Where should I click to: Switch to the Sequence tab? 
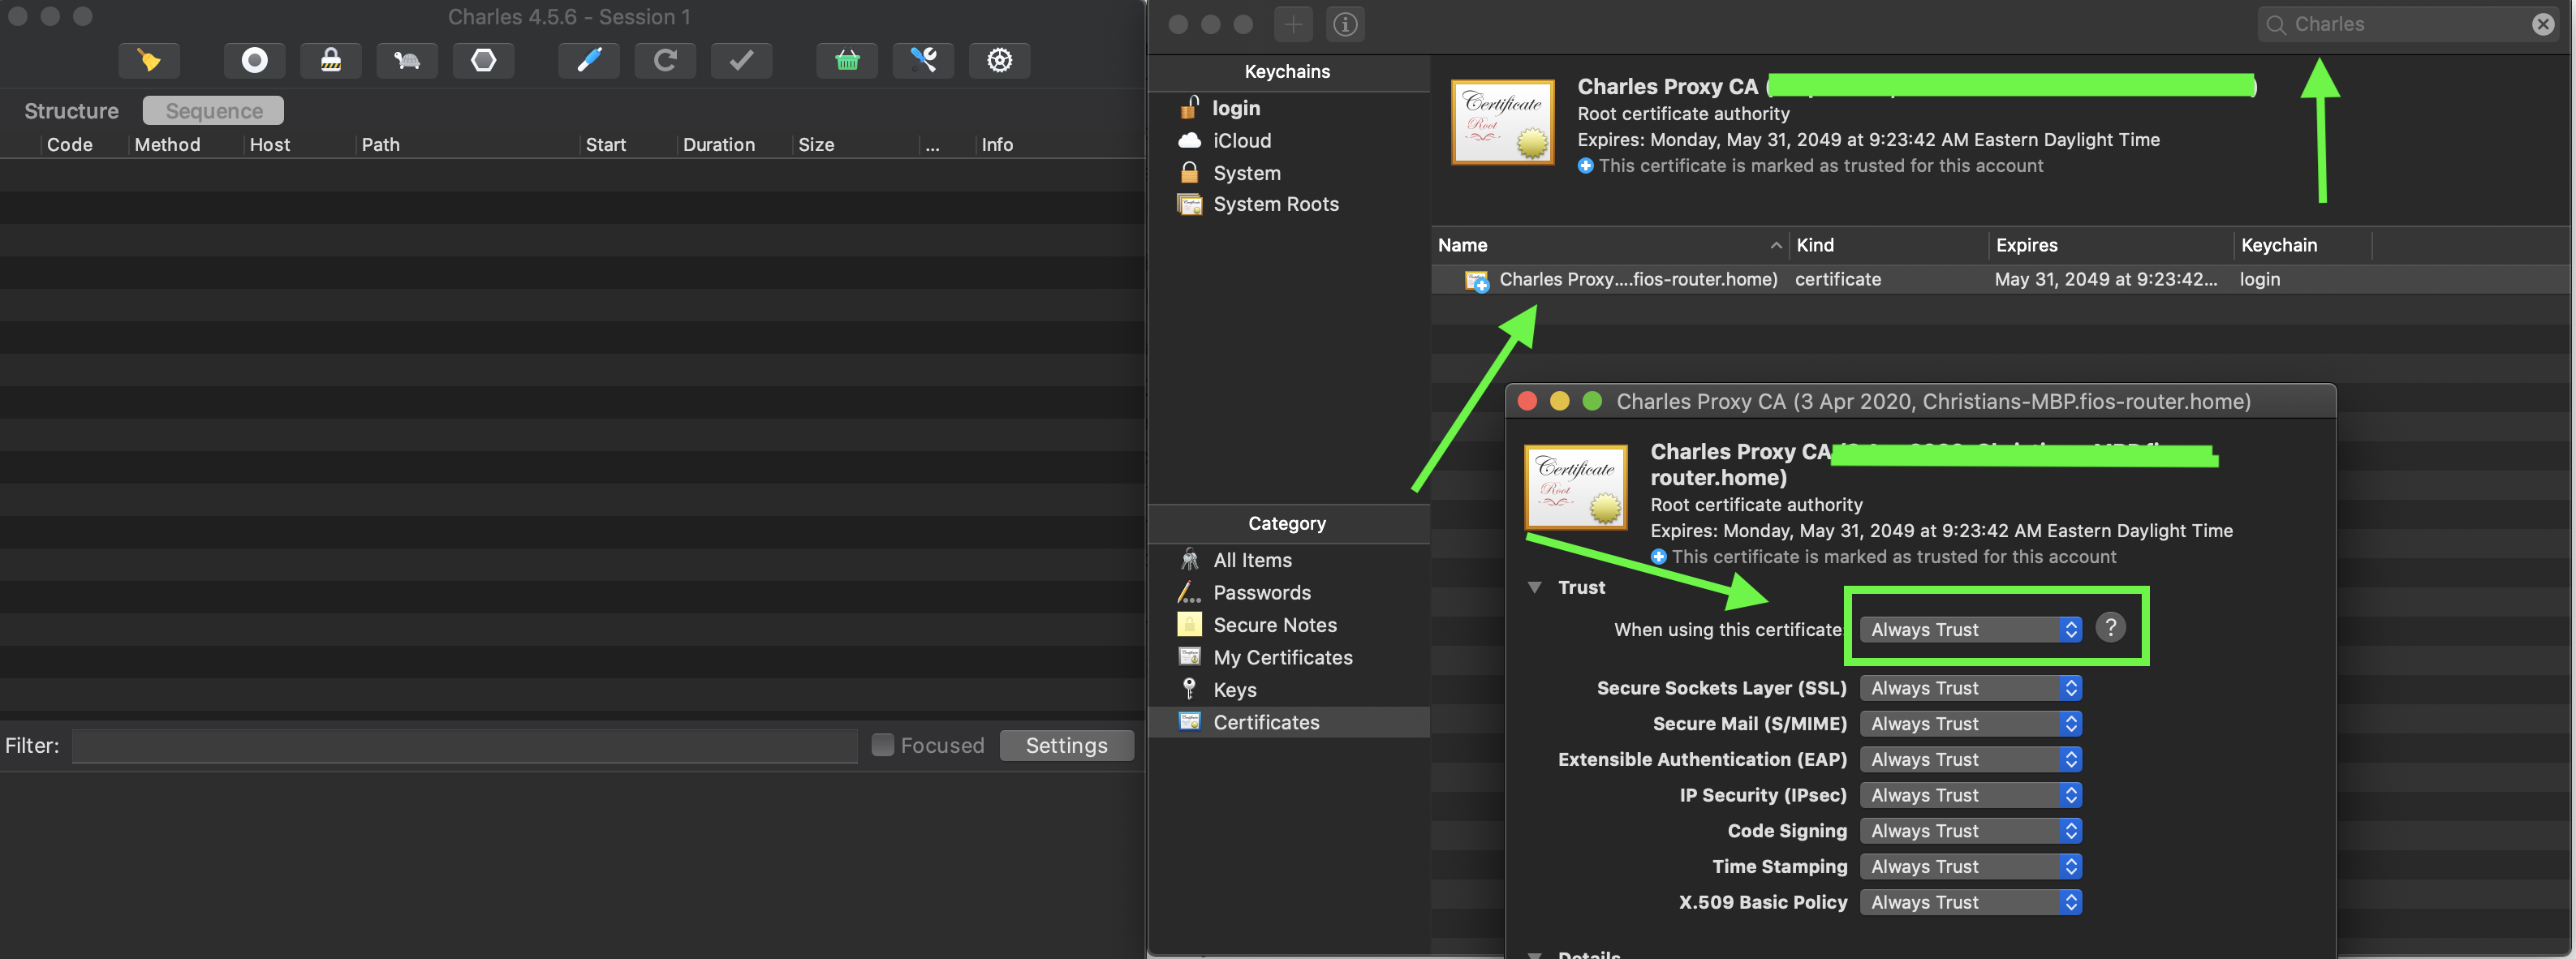coord(213,111)
